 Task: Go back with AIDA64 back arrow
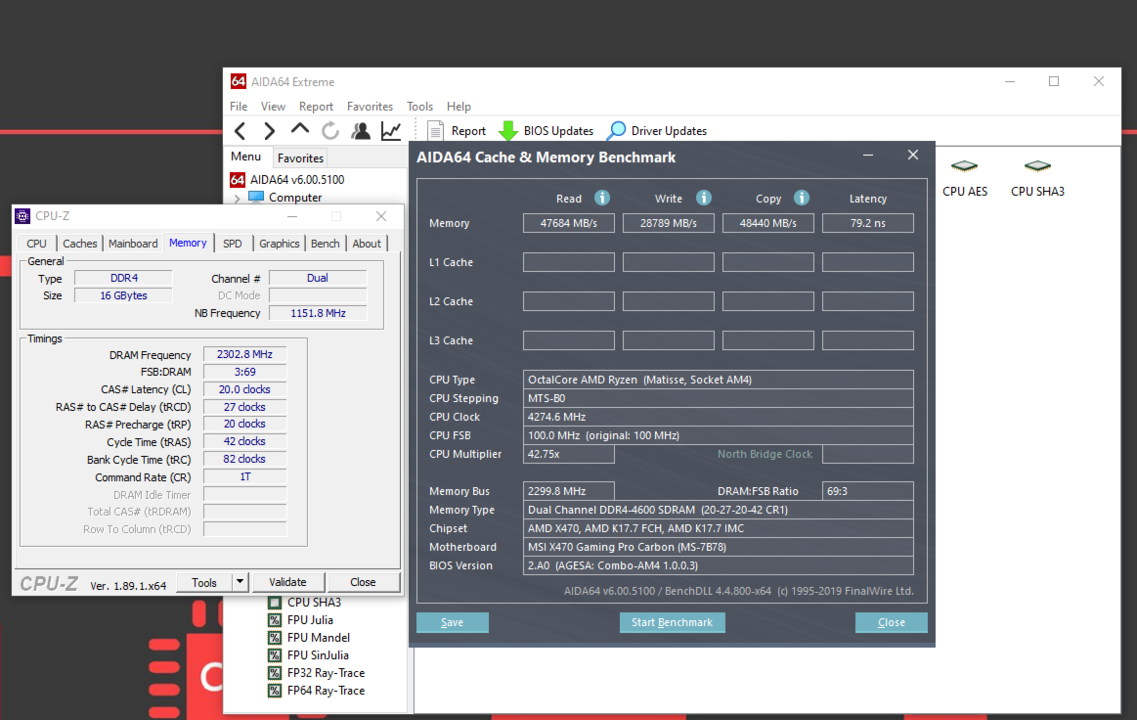pos(240,131)
